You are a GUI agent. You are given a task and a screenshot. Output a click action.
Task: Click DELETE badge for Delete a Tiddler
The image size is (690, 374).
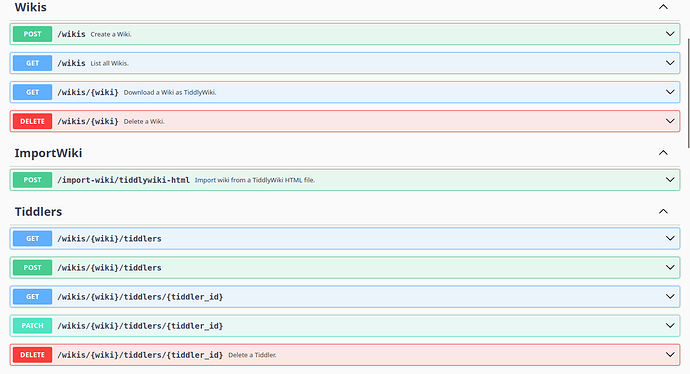[33, 355]
